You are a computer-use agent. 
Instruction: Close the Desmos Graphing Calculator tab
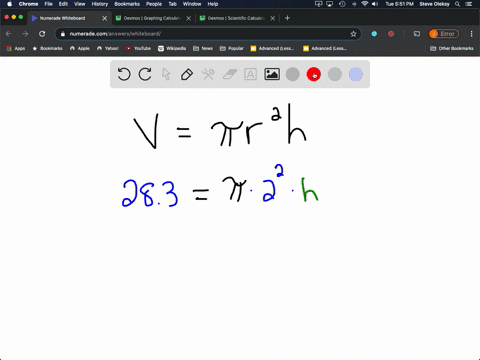click(189, 18)
